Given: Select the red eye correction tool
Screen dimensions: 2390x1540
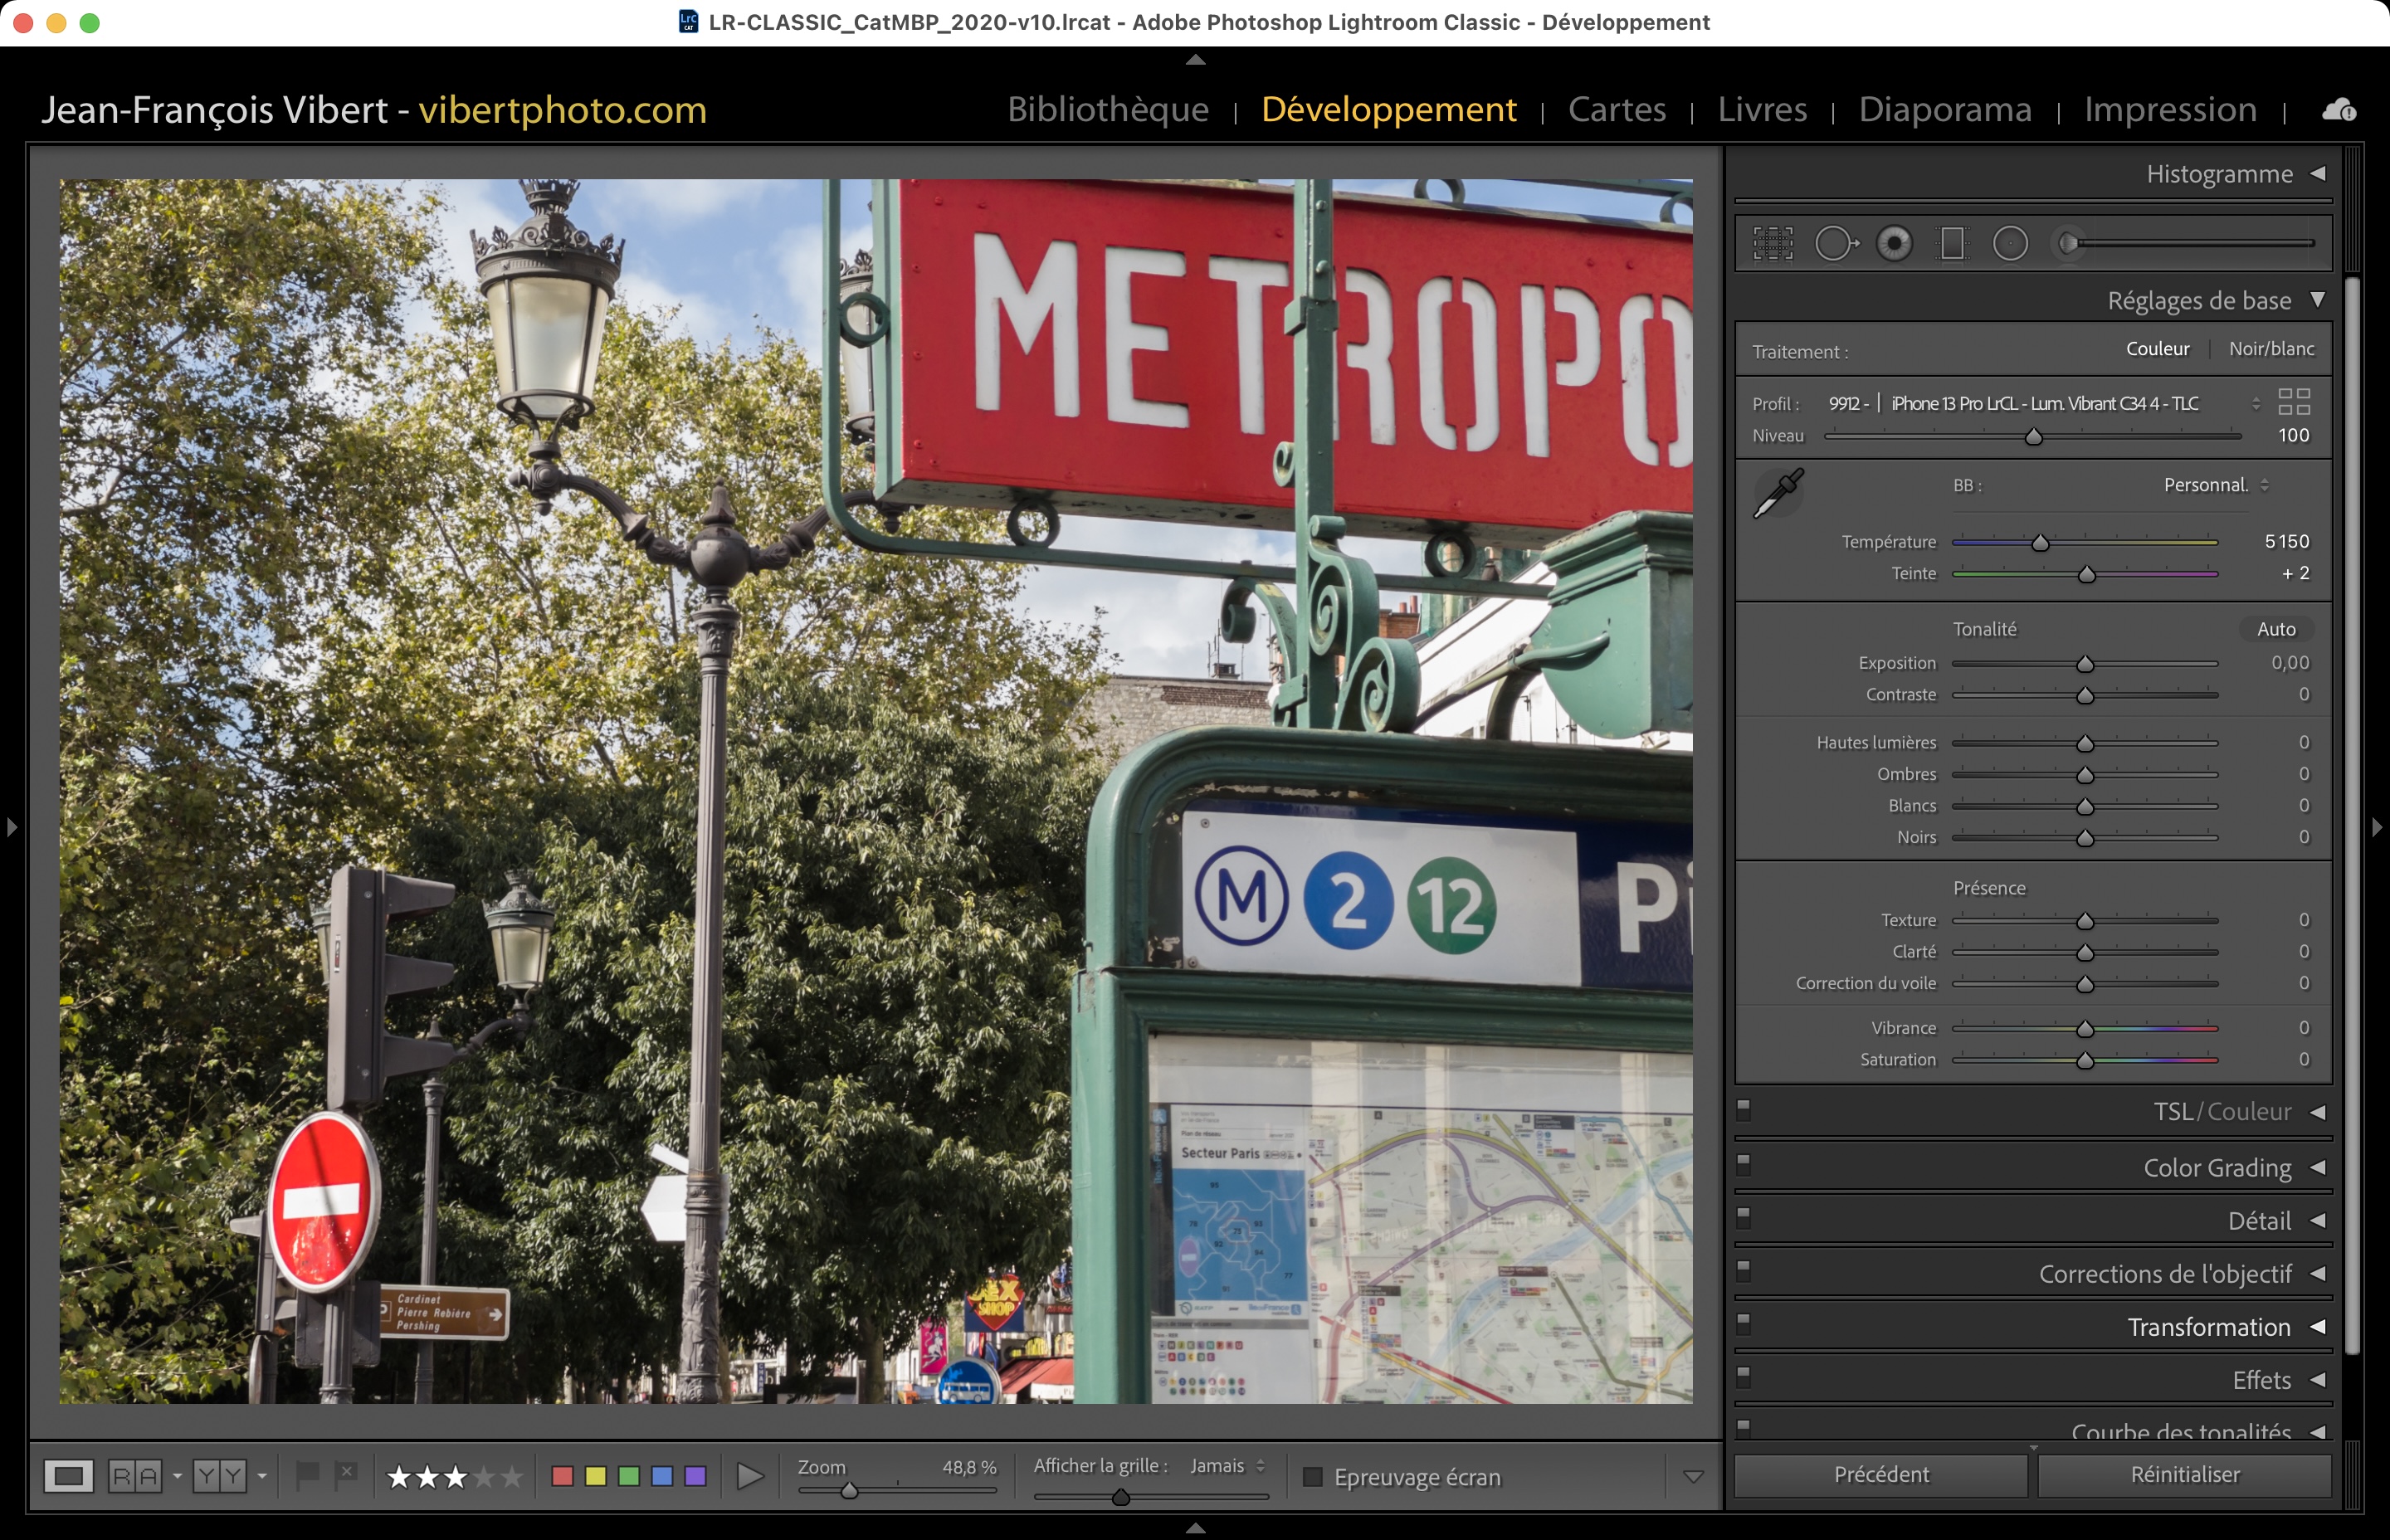Looking at the screenshot, I should [1894, 243].
